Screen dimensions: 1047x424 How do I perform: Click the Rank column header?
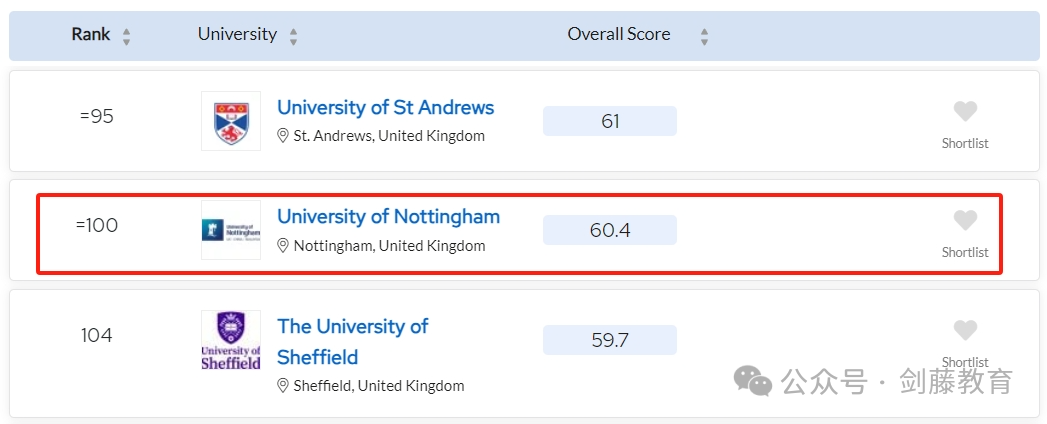click(91, 35)
